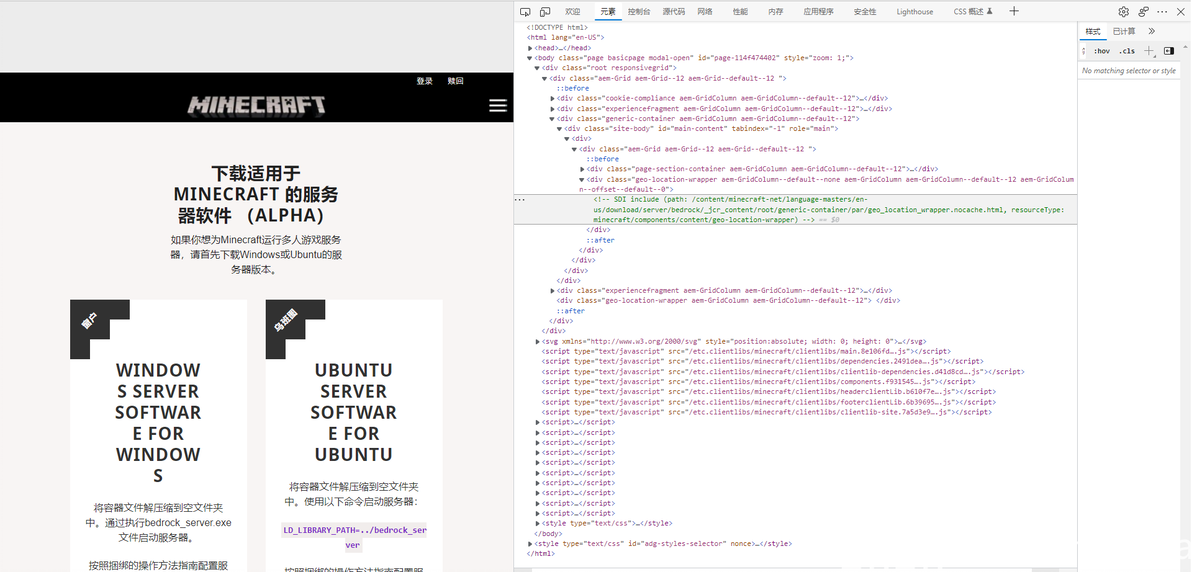Open the 控制台 tab
Image resolution: width=1192 pixels, height=572 pixels.
click(x=639, y=11)
